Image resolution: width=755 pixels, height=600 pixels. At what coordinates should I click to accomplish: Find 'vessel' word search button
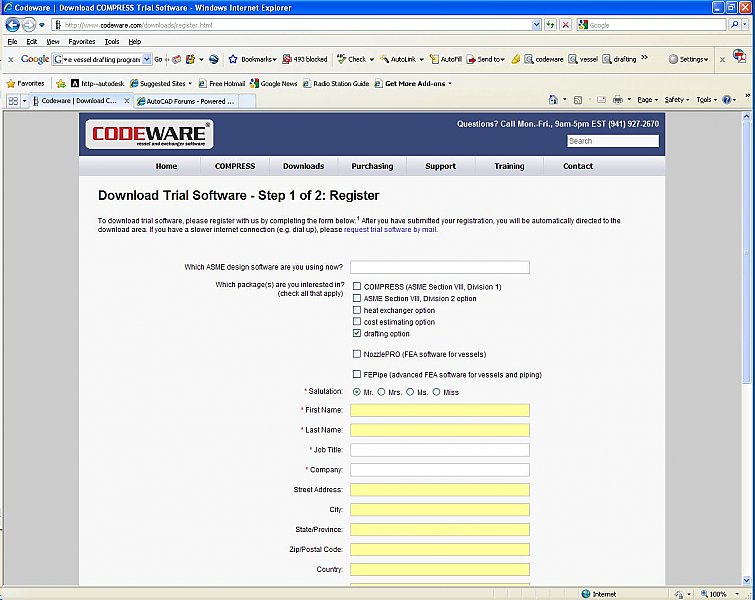583,59
